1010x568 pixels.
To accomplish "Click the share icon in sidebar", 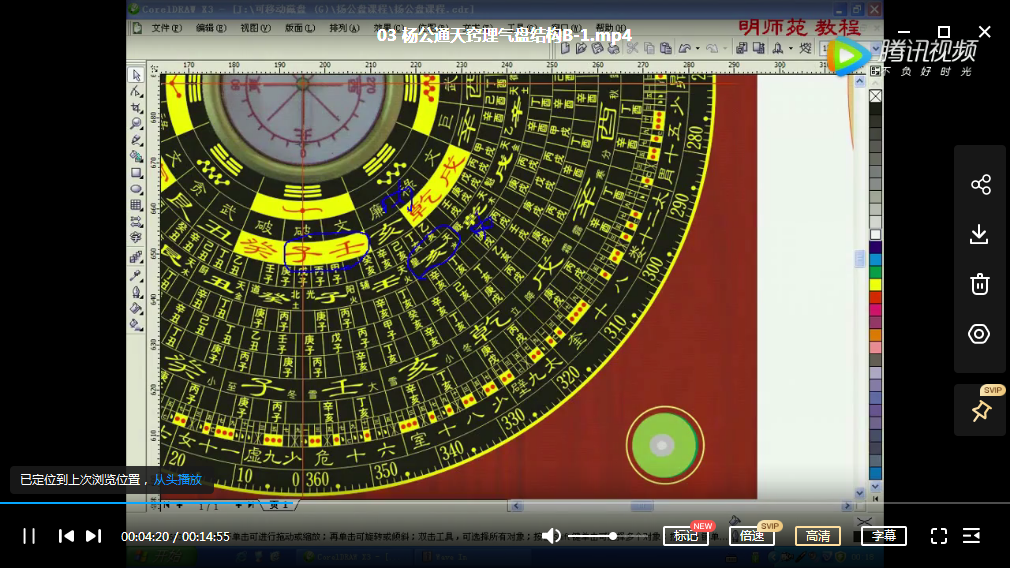I will coord(980,184).
